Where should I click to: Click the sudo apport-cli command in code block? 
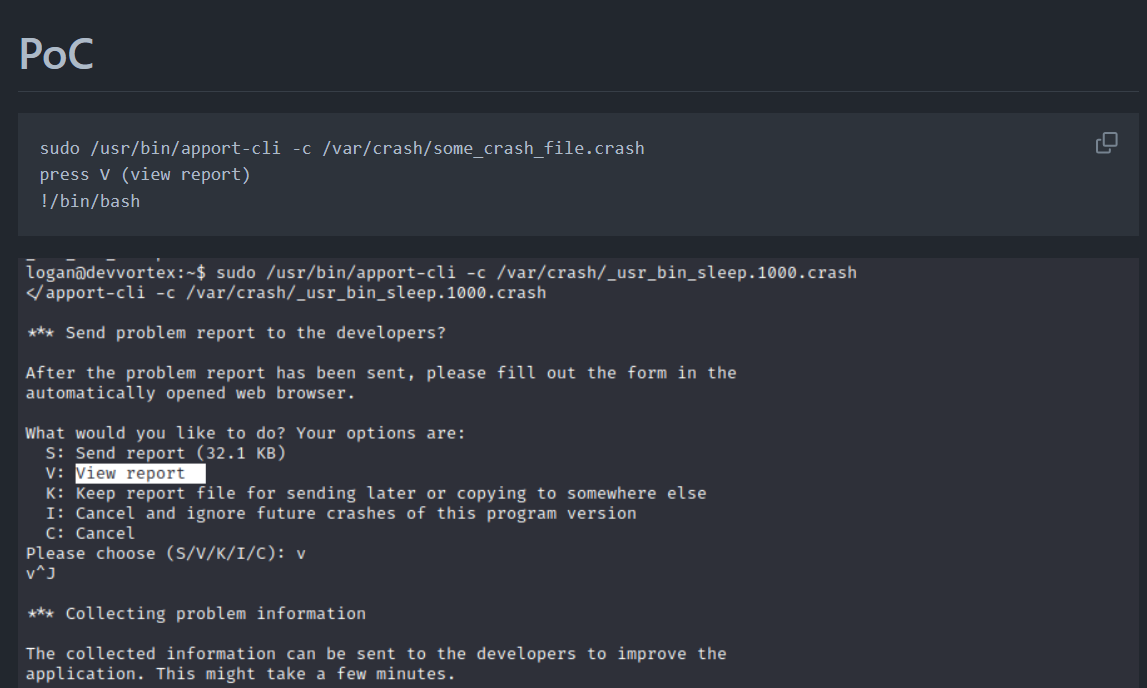tap(342, 148)
